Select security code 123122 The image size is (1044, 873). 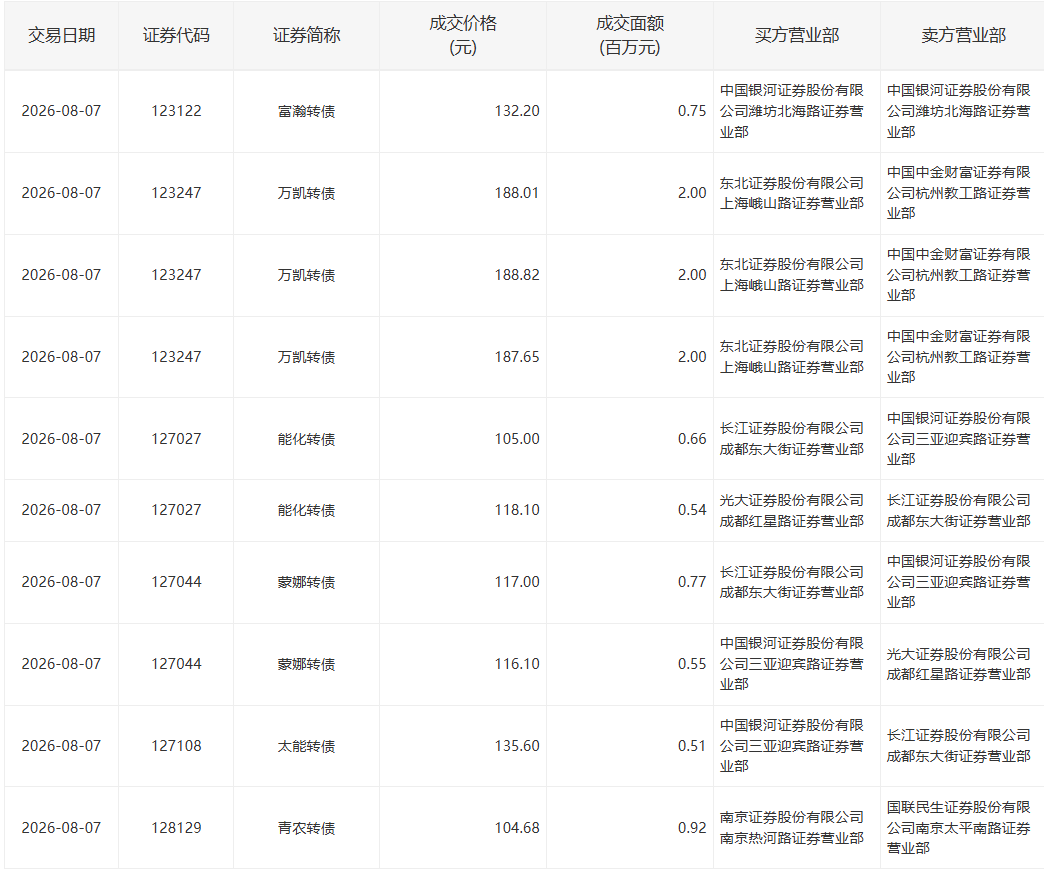(x=176, y=111)
